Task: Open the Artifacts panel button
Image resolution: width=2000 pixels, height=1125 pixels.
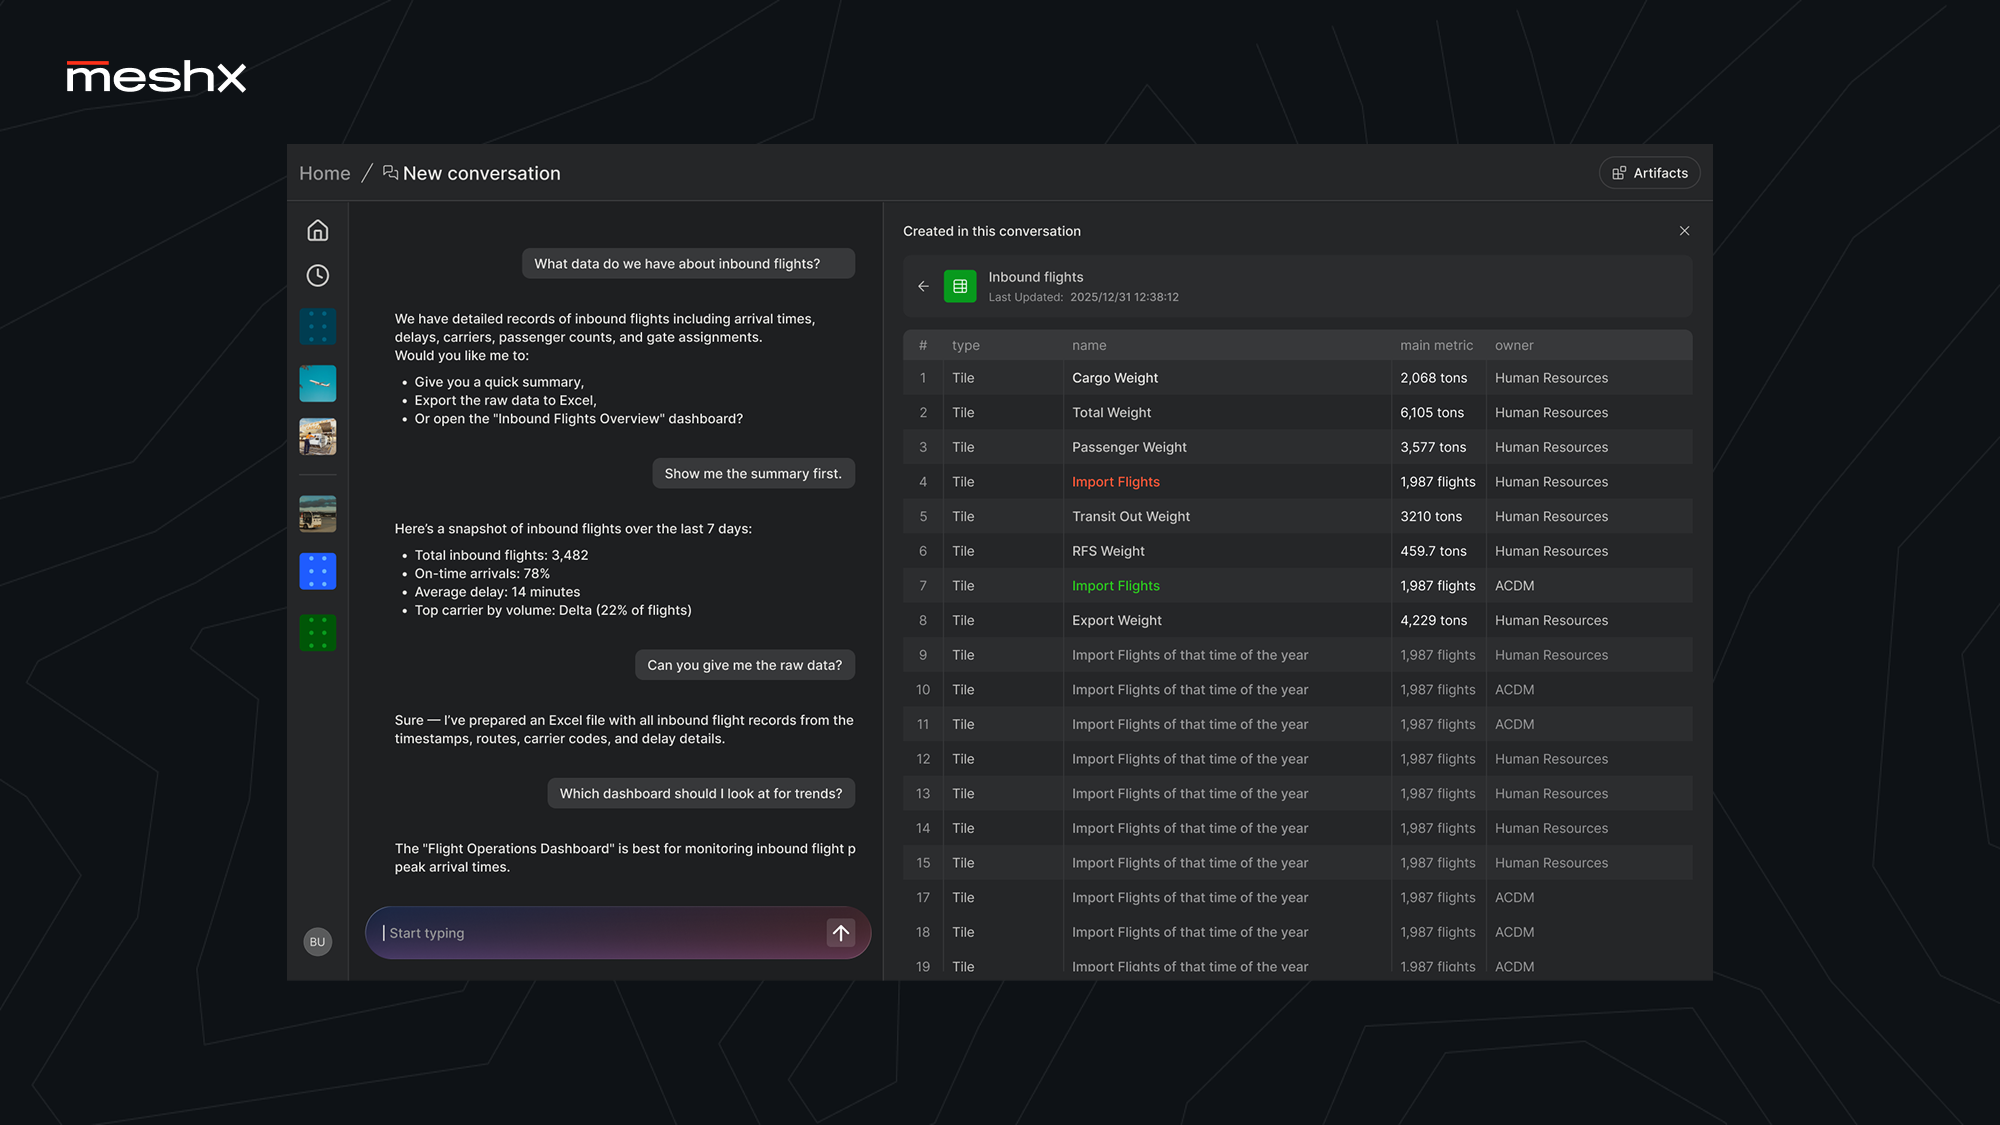Action: (1650, 173)
